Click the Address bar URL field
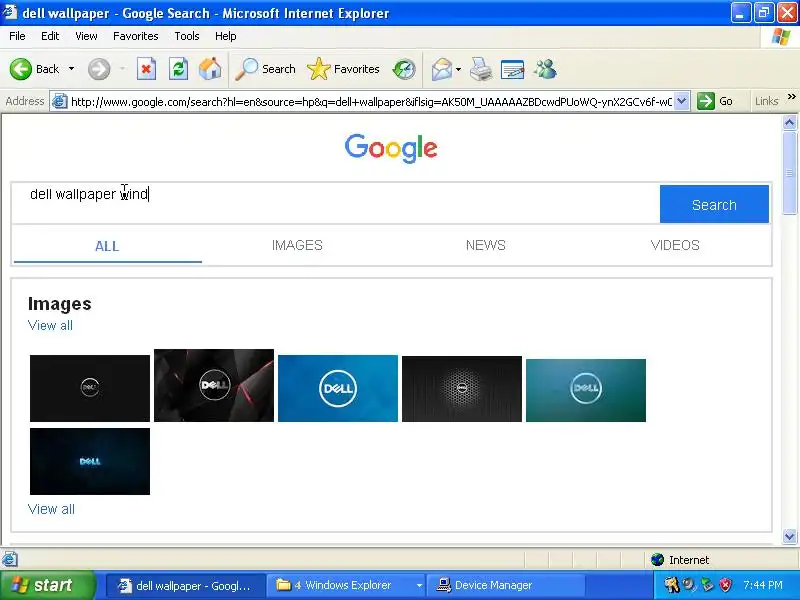The image size is (800, 600). coord(371,102)
